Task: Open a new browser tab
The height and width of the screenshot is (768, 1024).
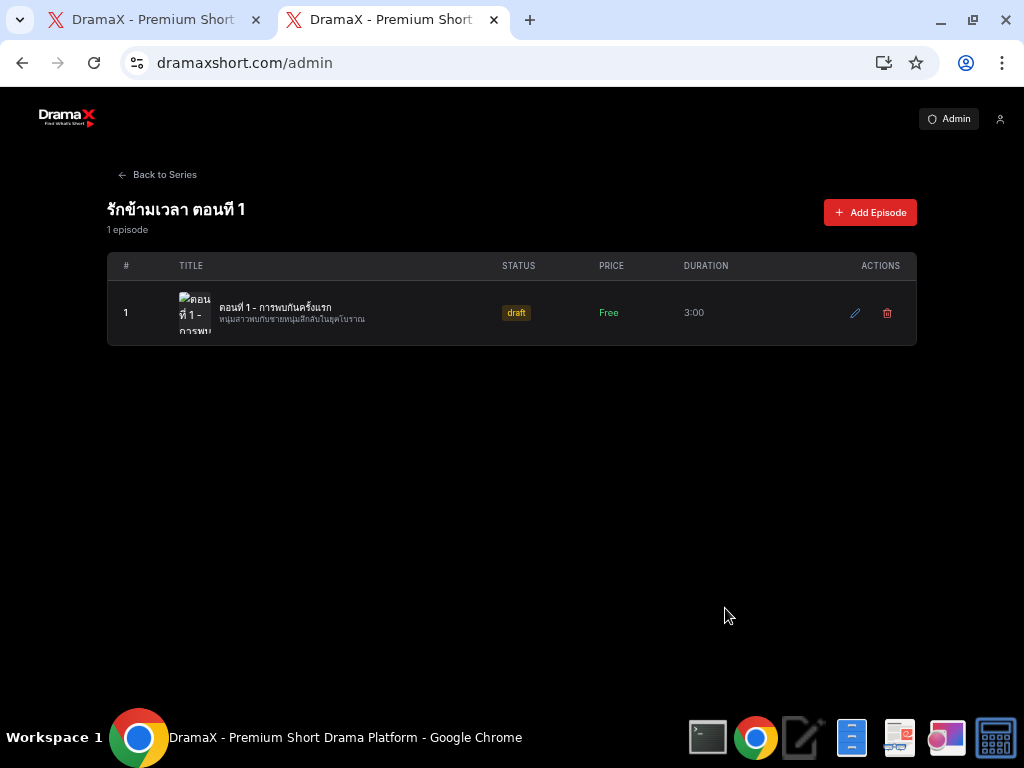Action: pos(530,20)
